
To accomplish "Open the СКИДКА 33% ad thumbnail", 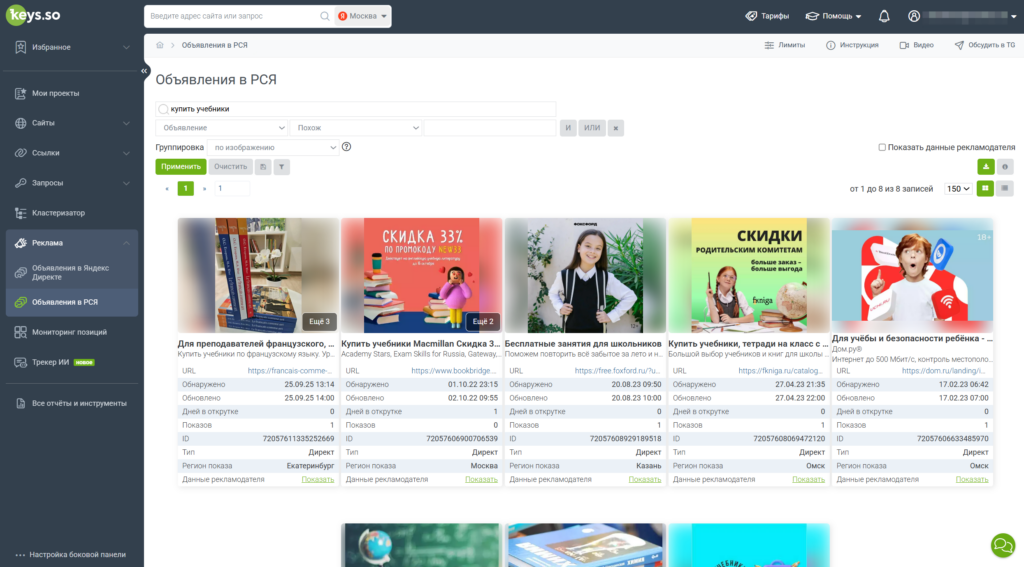I will point(421,276).
